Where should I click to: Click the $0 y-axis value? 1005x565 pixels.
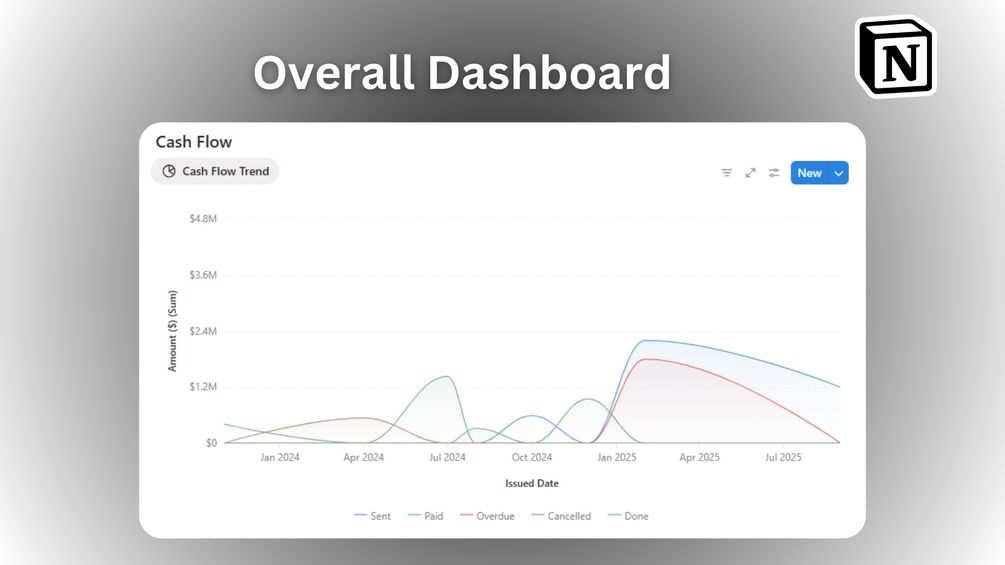pos(212,443)
